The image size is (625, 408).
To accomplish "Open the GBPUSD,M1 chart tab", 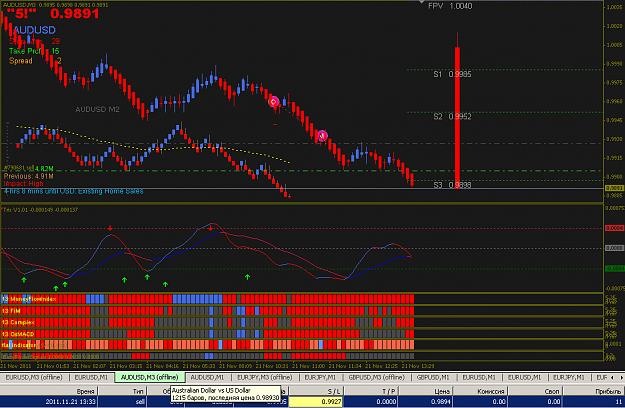I will [x=433, y=377].
